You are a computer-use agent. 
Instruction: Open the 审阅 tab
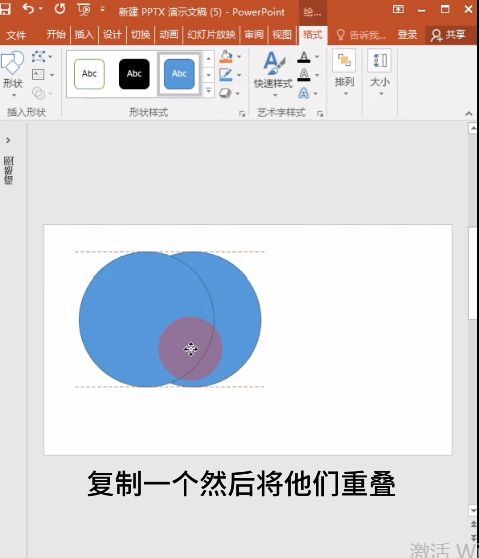point(254,35)
